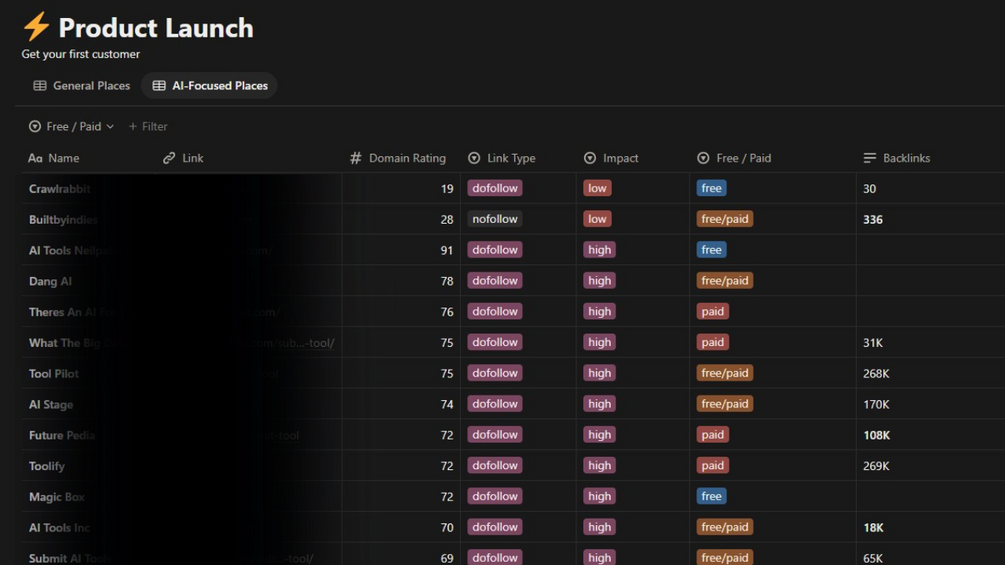The image size is (1005, 565).
Task: Click the blue free tag in Magic Box row
Action: coord(711,496)
